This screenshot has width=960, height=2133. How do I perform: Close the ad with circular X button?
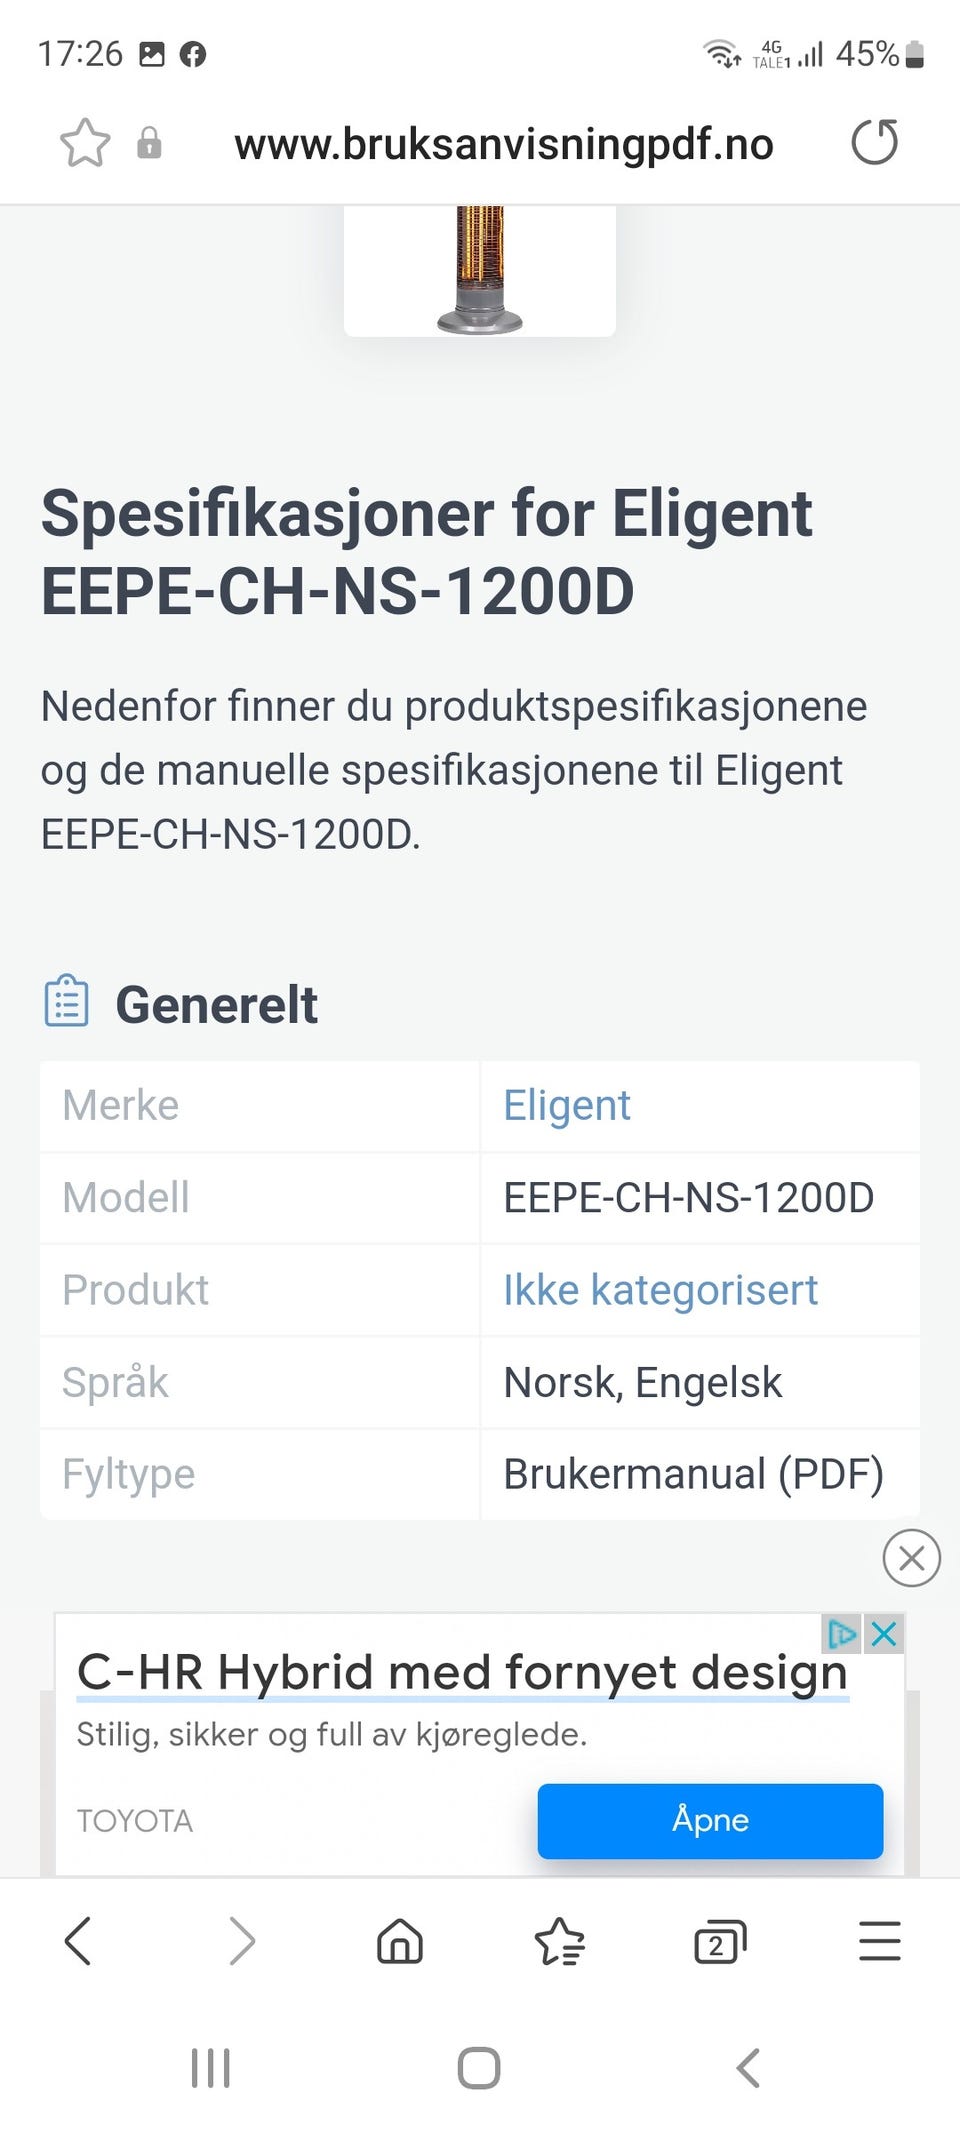pos(911,1557)
